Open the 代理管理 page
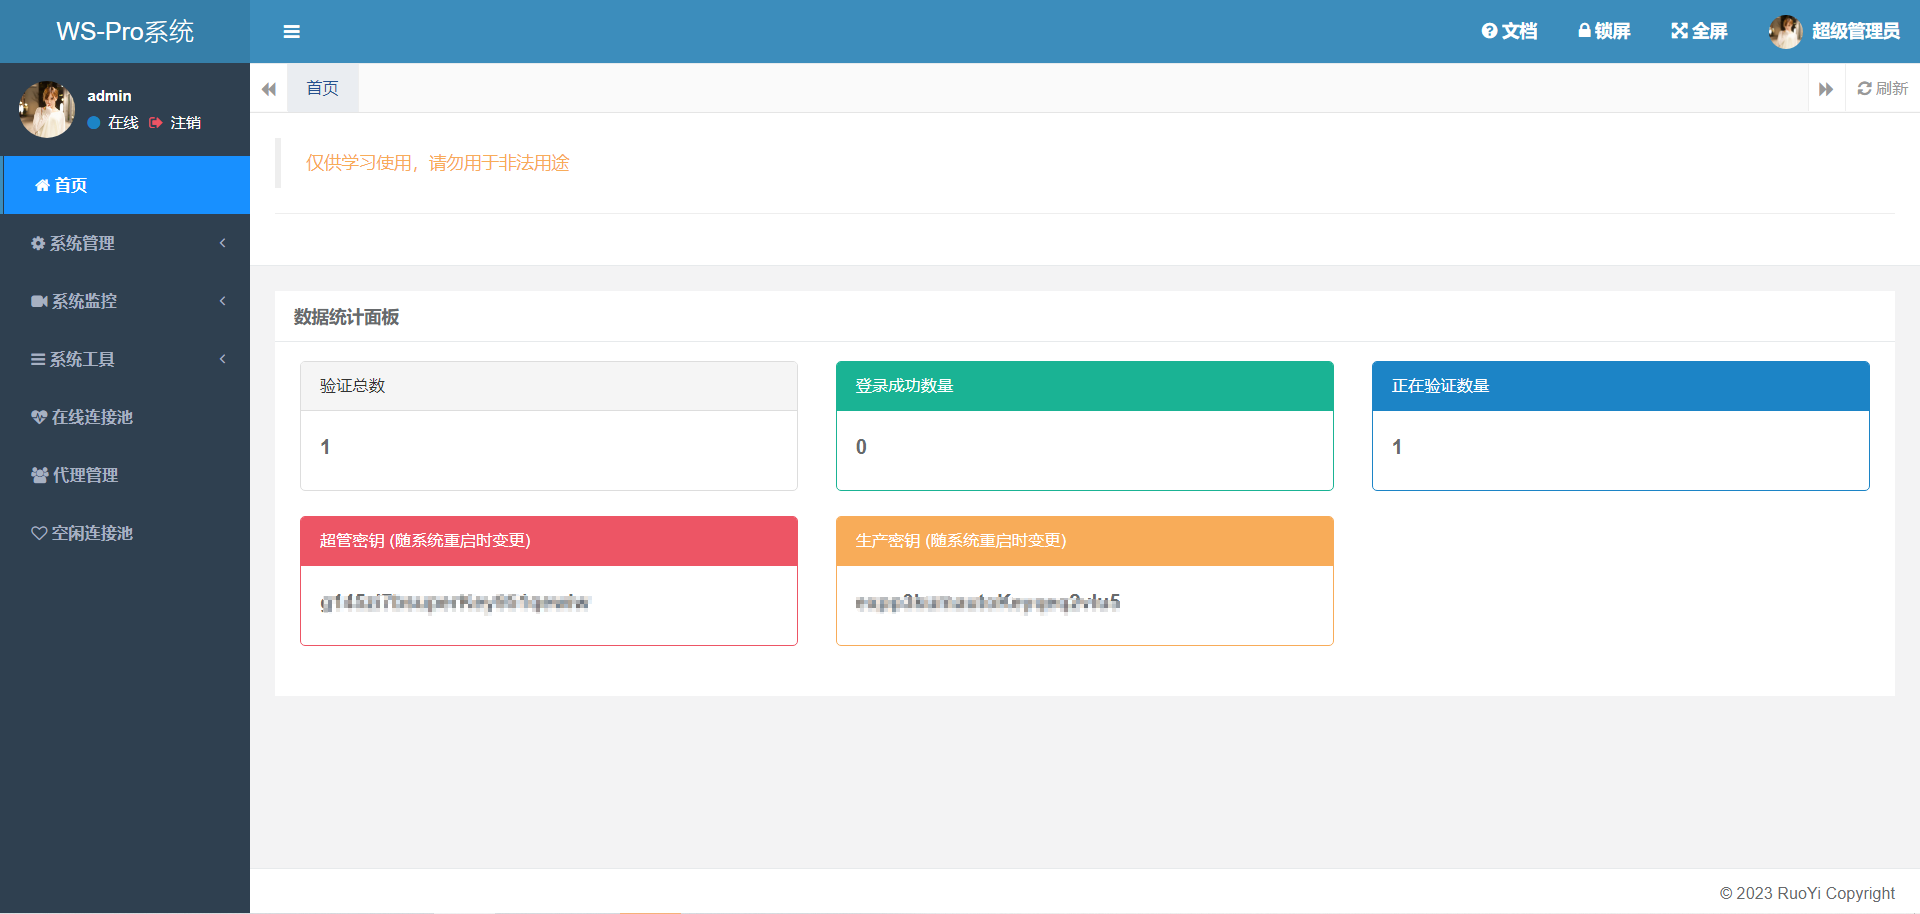The width and height of the screenshot is (1920, 914). (x=85, y=475)
